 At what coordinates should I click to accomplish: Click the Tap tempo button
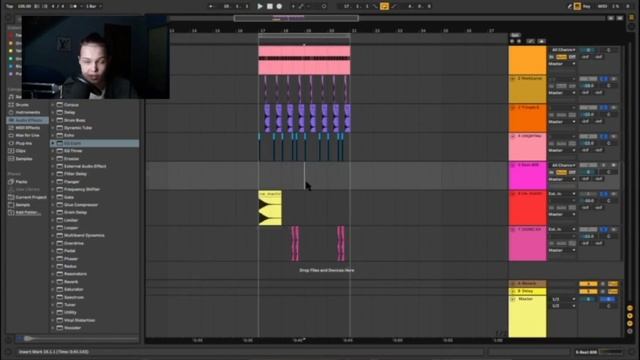(x=10, y=6)
